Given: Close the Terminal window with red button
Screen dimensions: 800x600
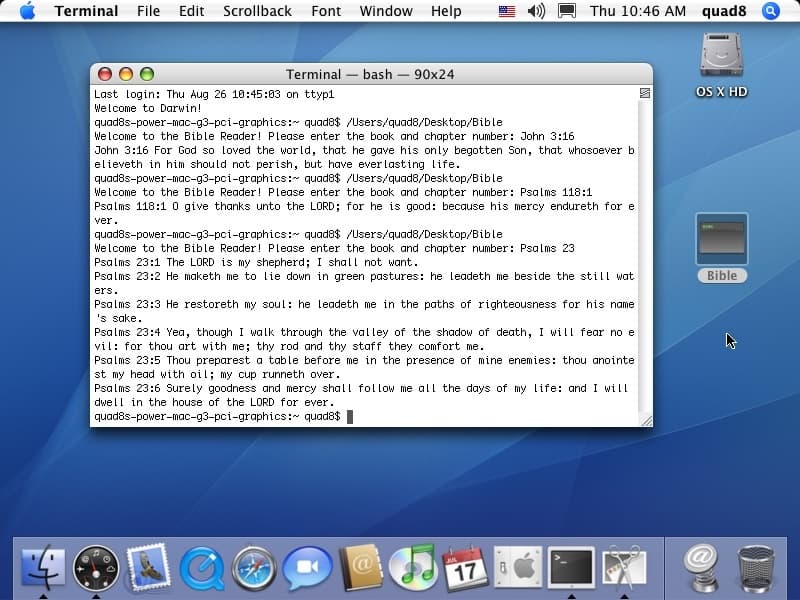Looking at the screenshot, I should (105, 74).
